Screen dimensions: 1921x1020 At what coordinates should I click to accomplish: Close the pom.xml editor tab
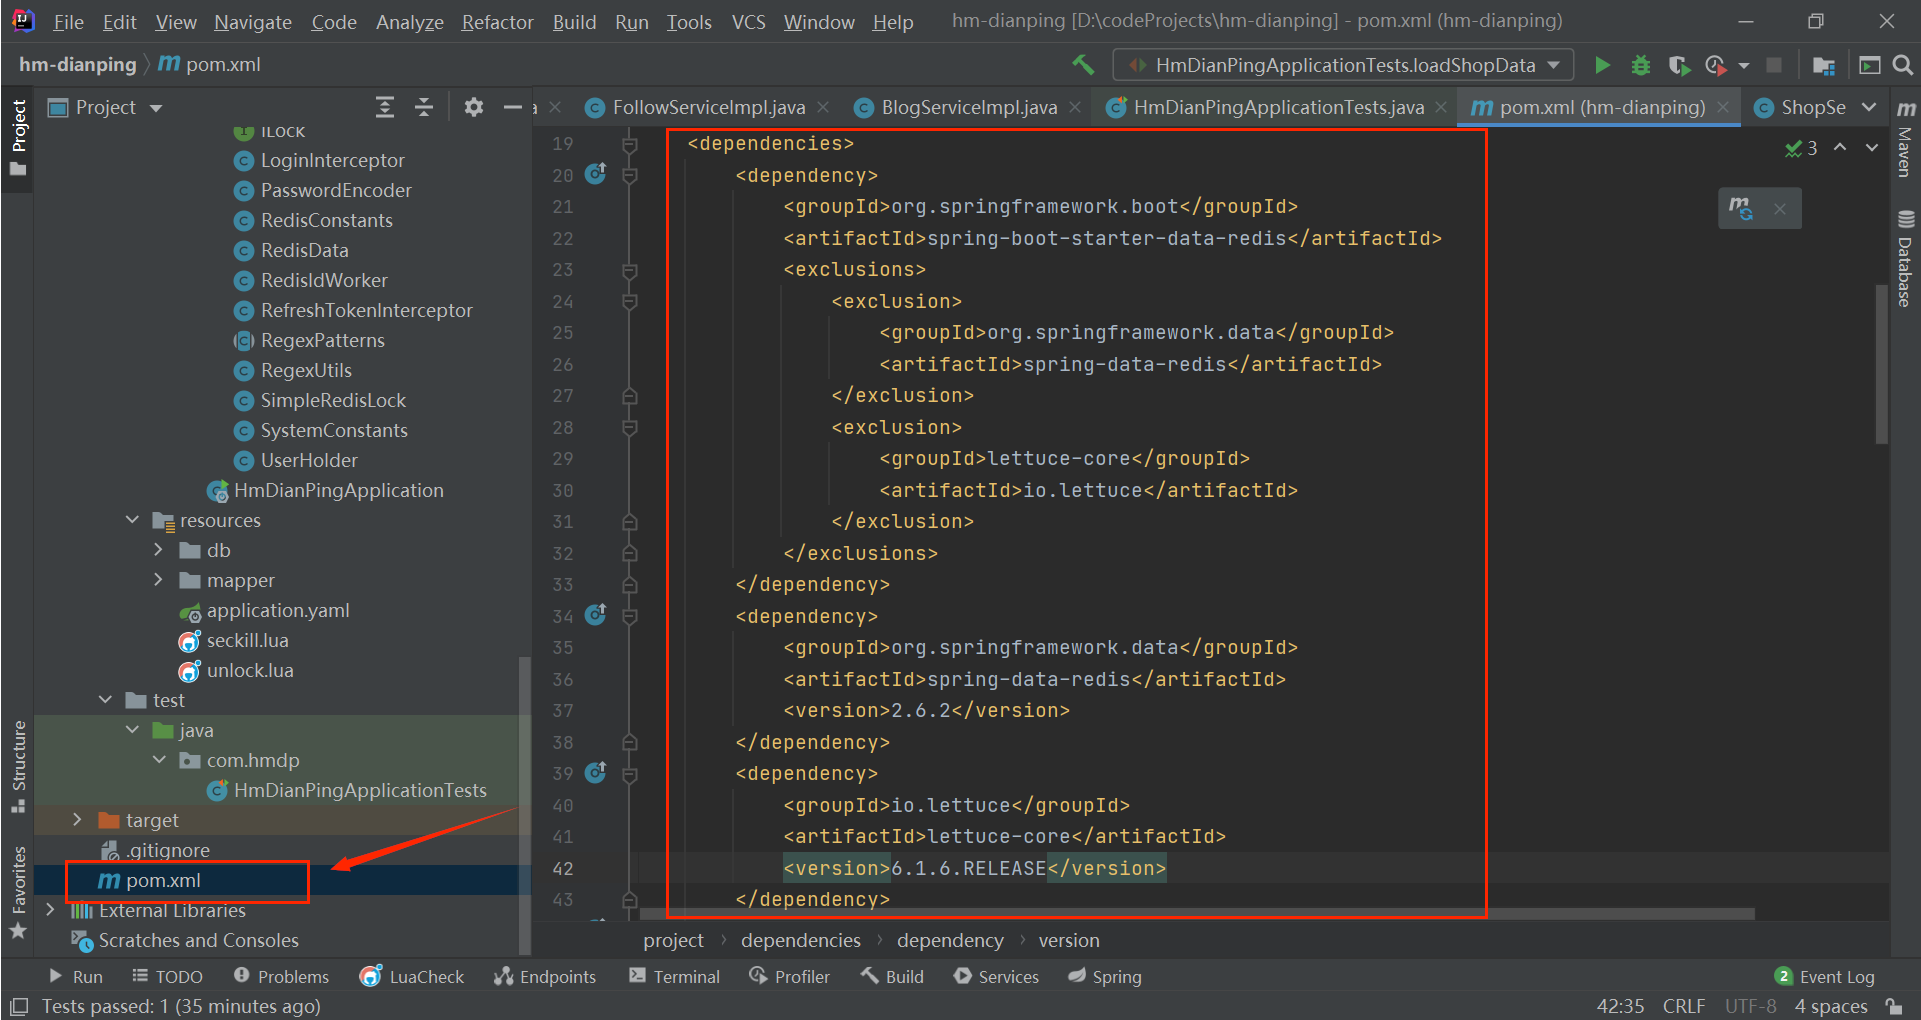click(x=1723, y=107)
